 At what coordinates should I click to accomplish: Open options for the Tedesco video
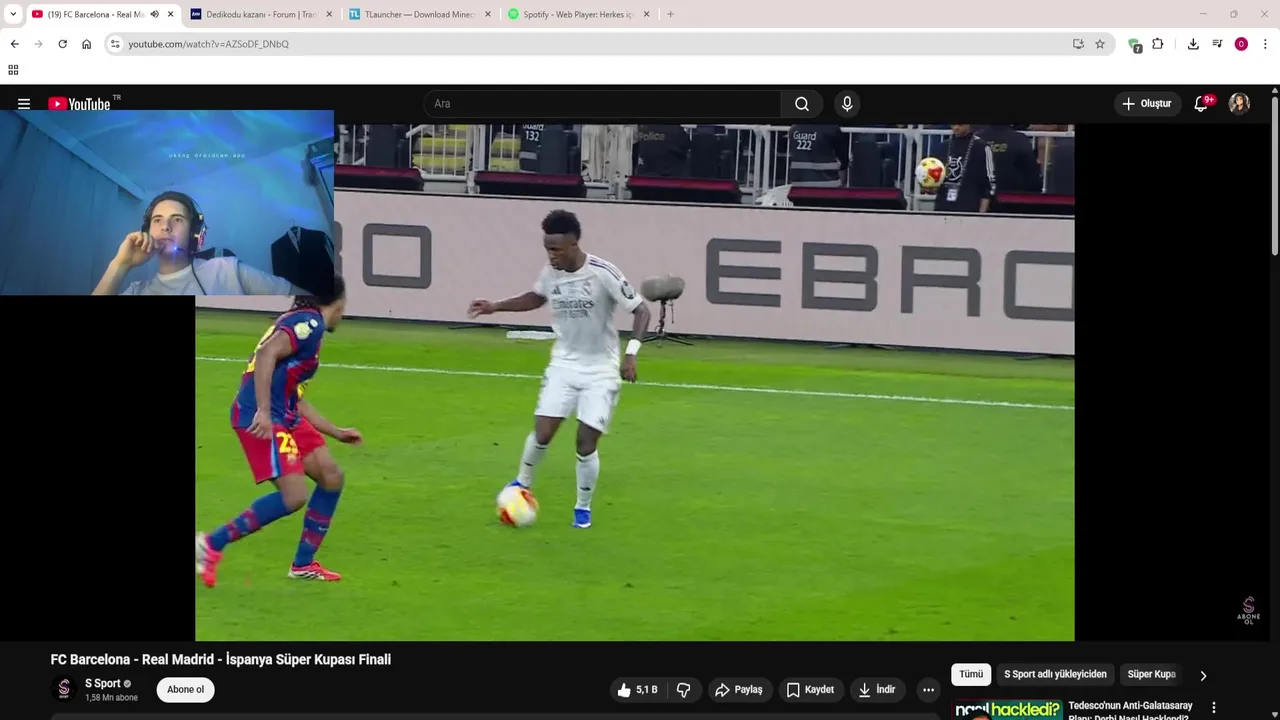[1214, 708]
